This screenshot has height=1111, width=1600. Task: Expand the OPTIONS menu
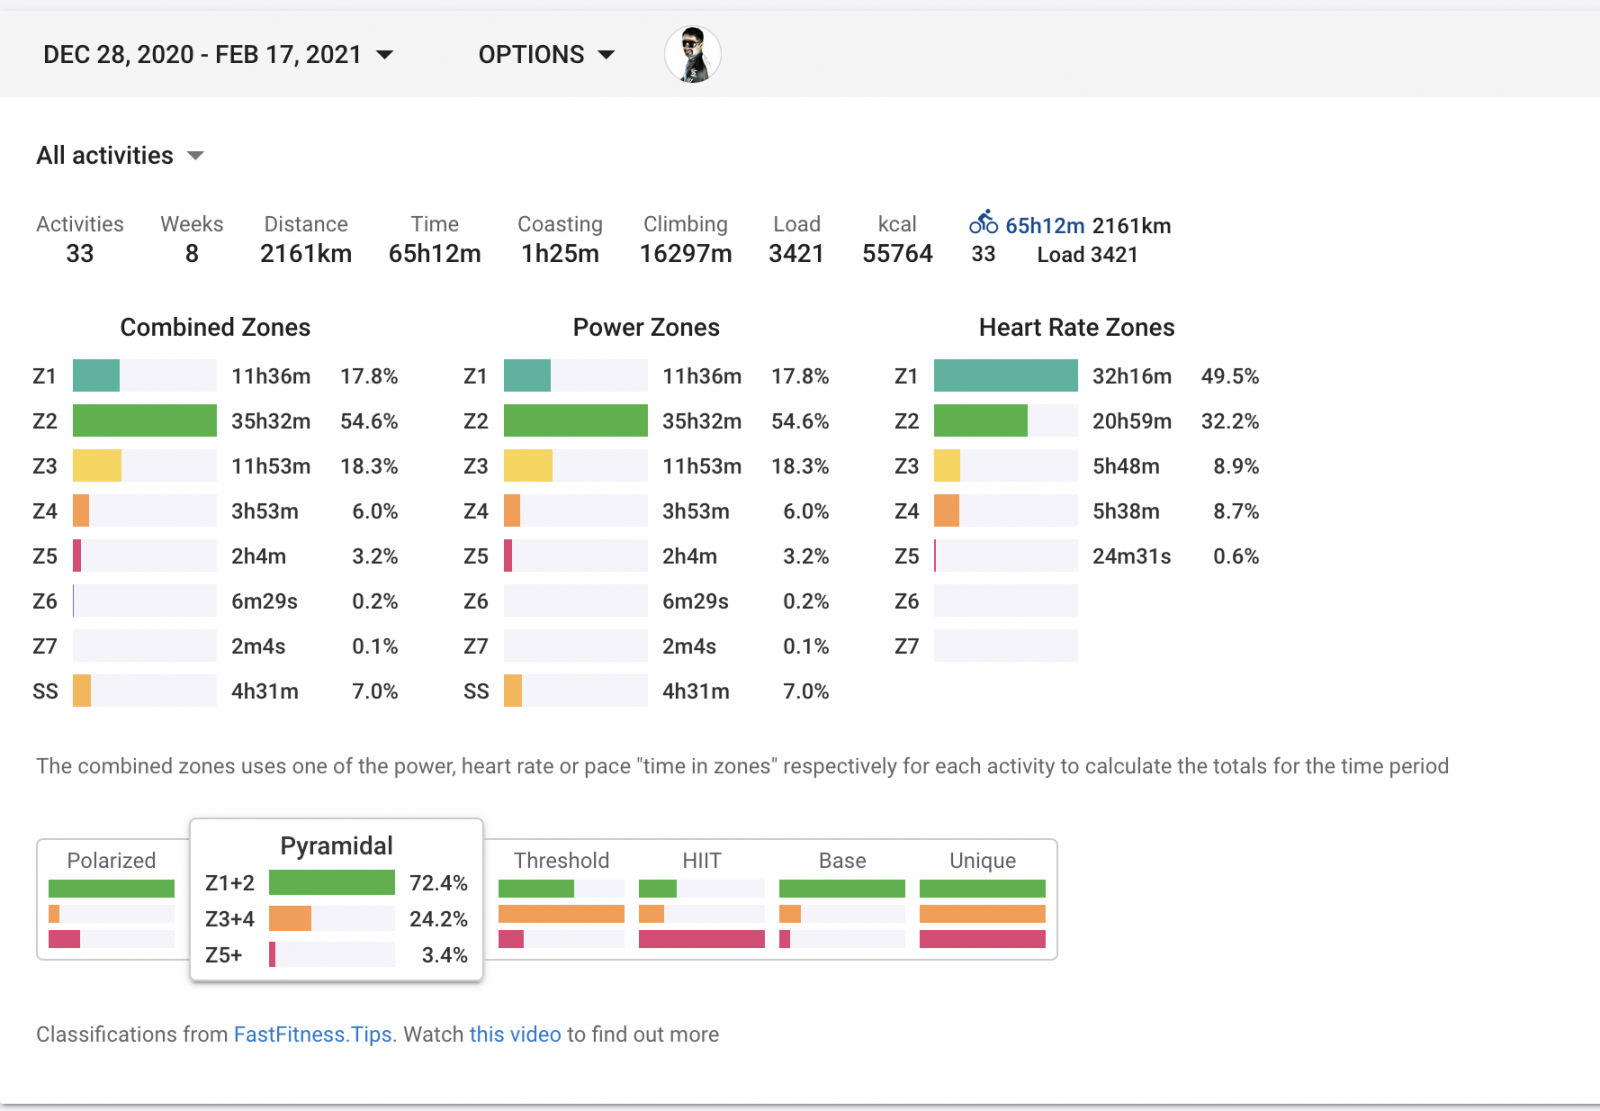(545, 55)
